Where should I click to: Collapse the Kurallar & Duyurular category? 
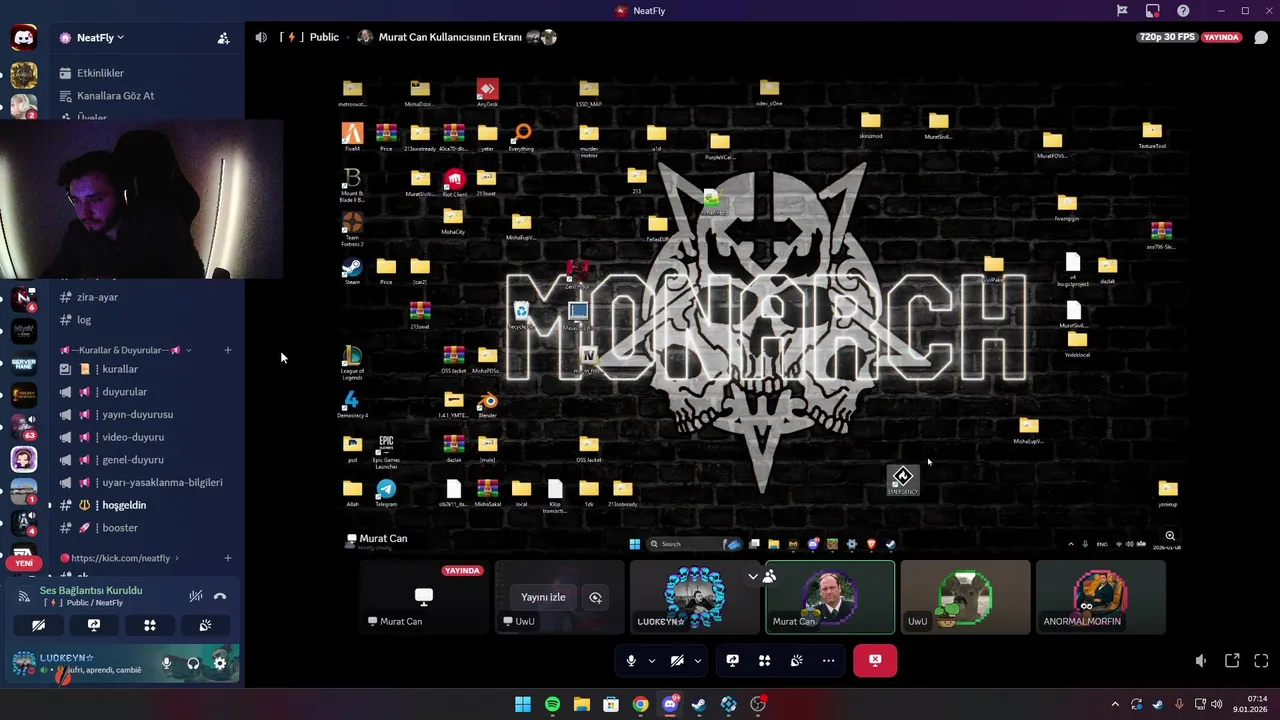[125, 350]
